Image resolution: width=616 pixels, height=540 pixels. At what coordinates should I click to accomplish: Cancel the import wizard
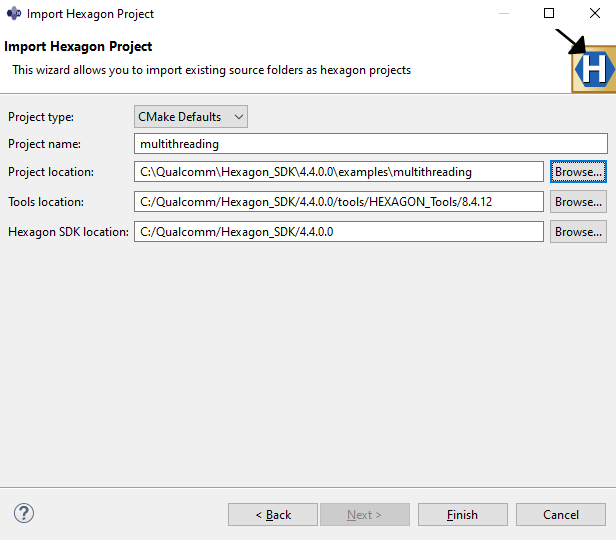tap(561, 514)
